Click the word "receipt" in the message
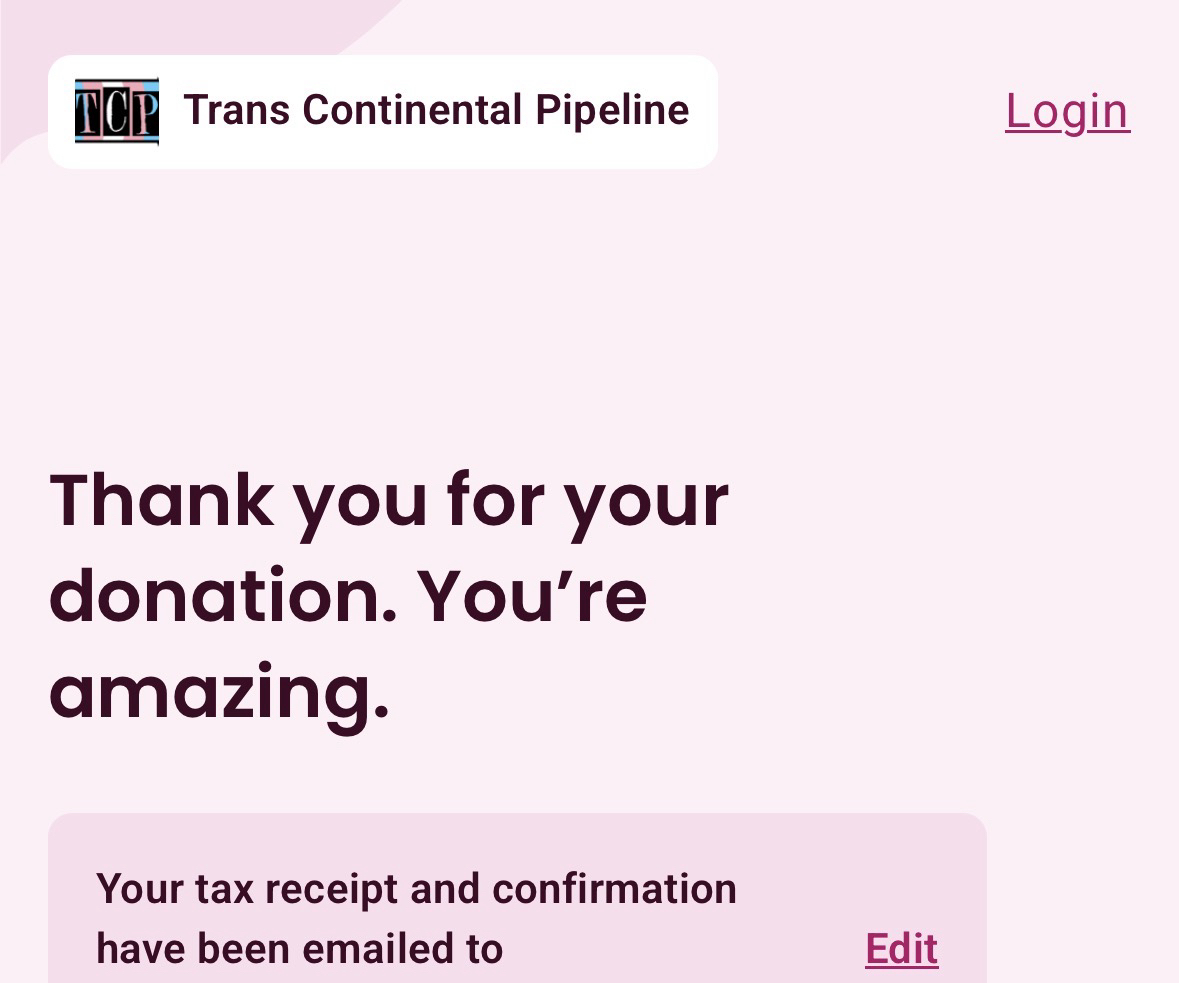 pos(326,889)
